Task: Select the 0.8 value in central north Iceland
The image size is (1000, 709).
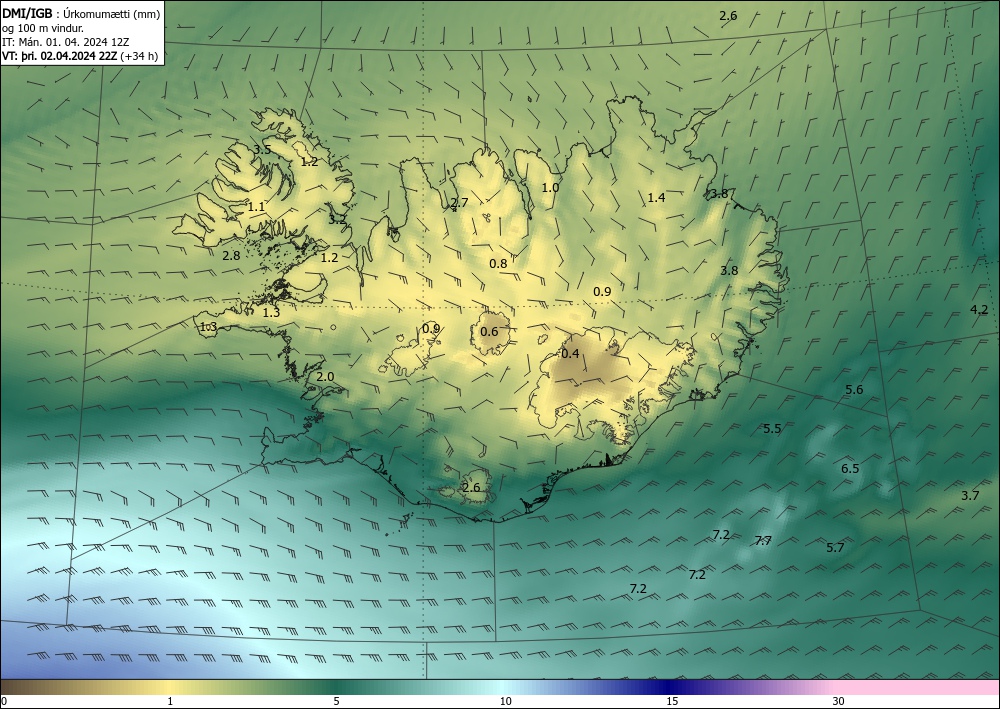Action: point(498,263)
